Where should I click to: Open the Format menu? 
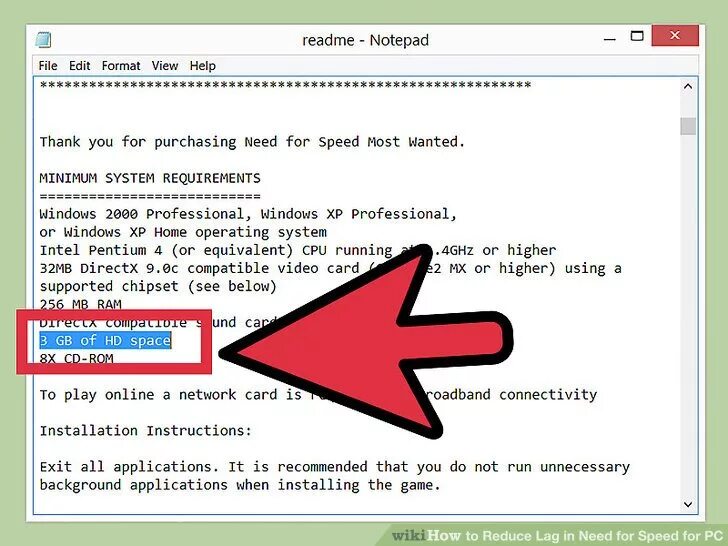[121, 66]
